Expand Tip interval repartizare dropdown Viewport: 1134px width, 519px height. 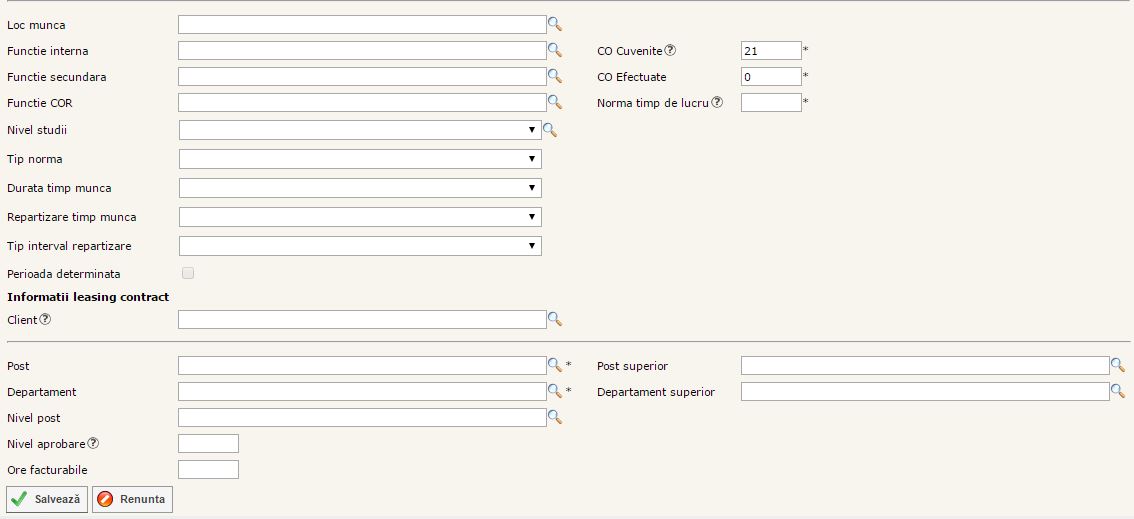(359, 246)
